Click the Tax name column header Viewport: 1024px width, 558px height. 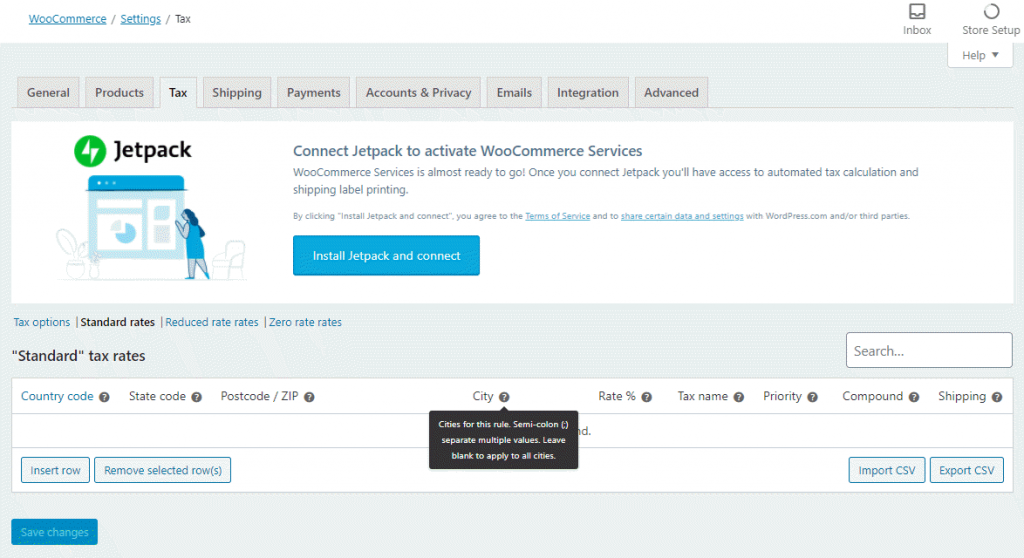point(703,396)
